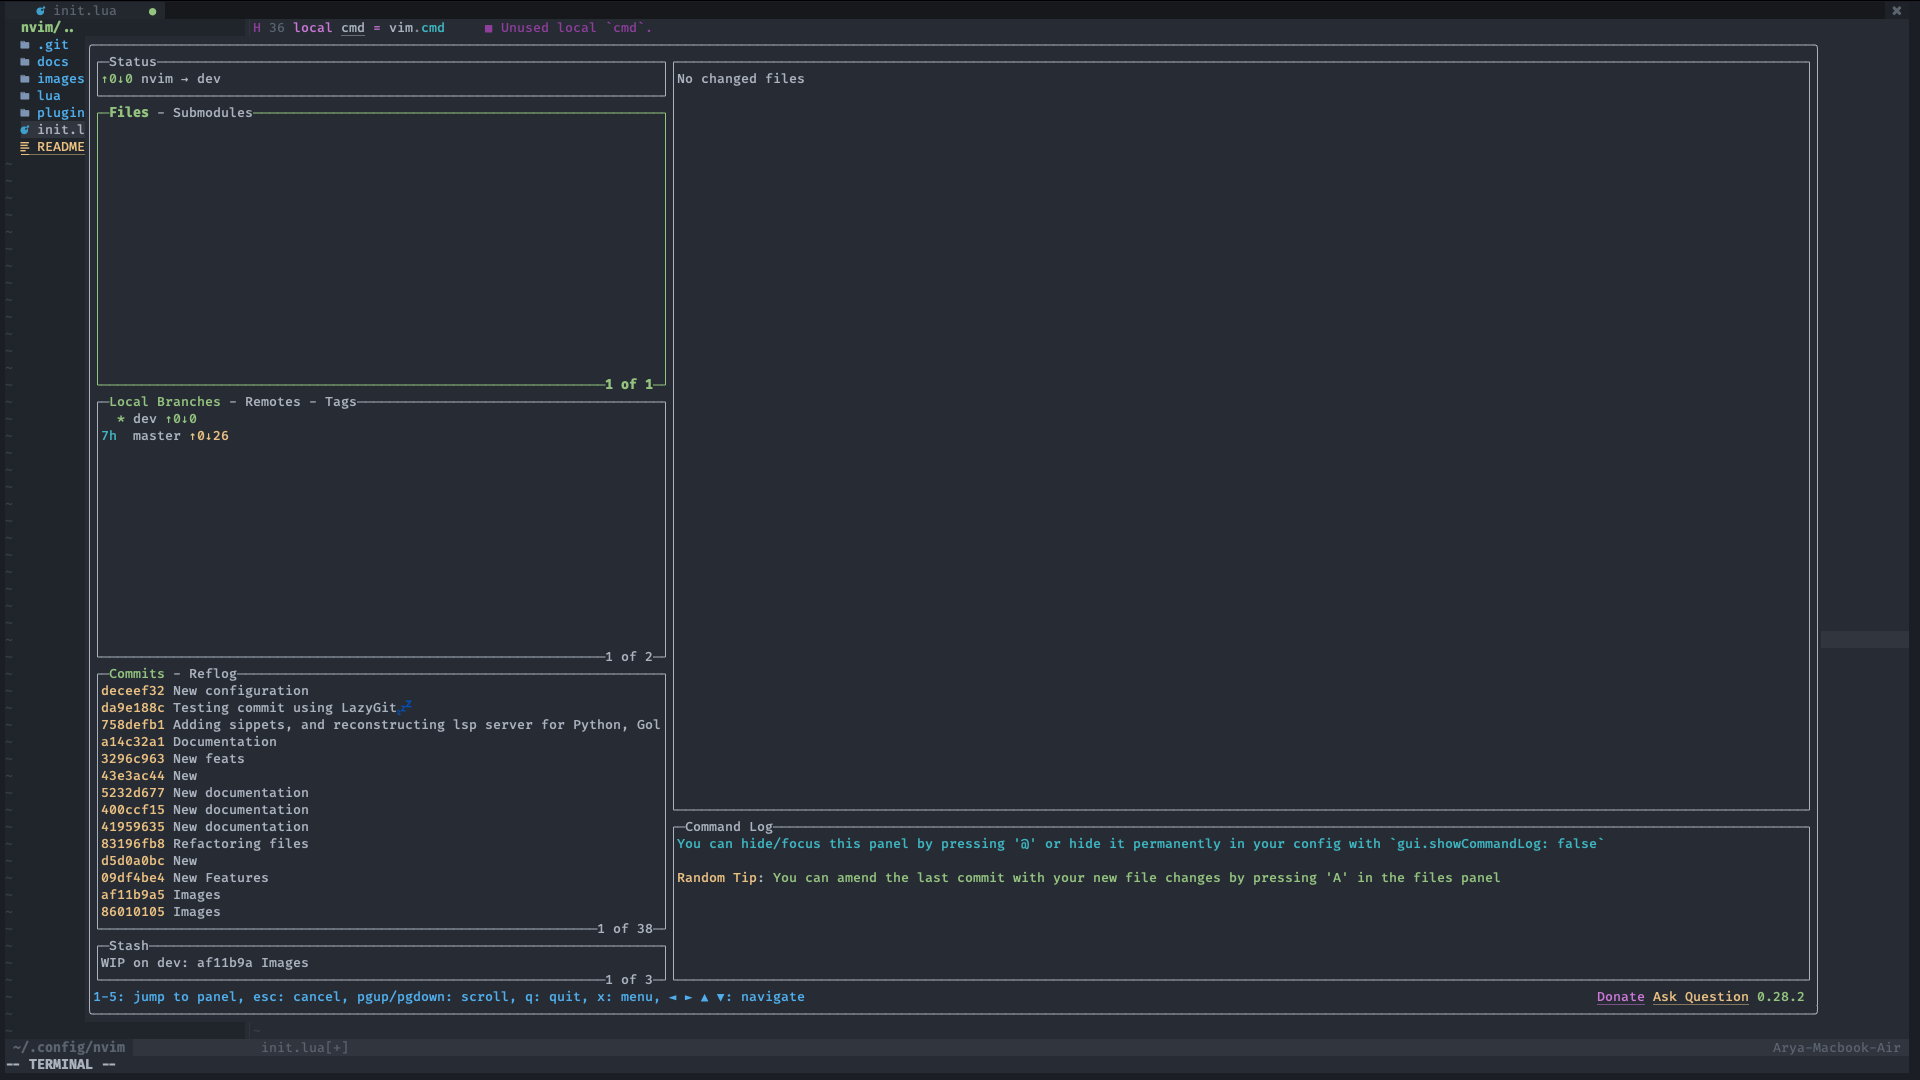Click the Ask Question link
Image resolution: width=1920 pixels, height=1080 pixels.
click(x=1700, y=997)
